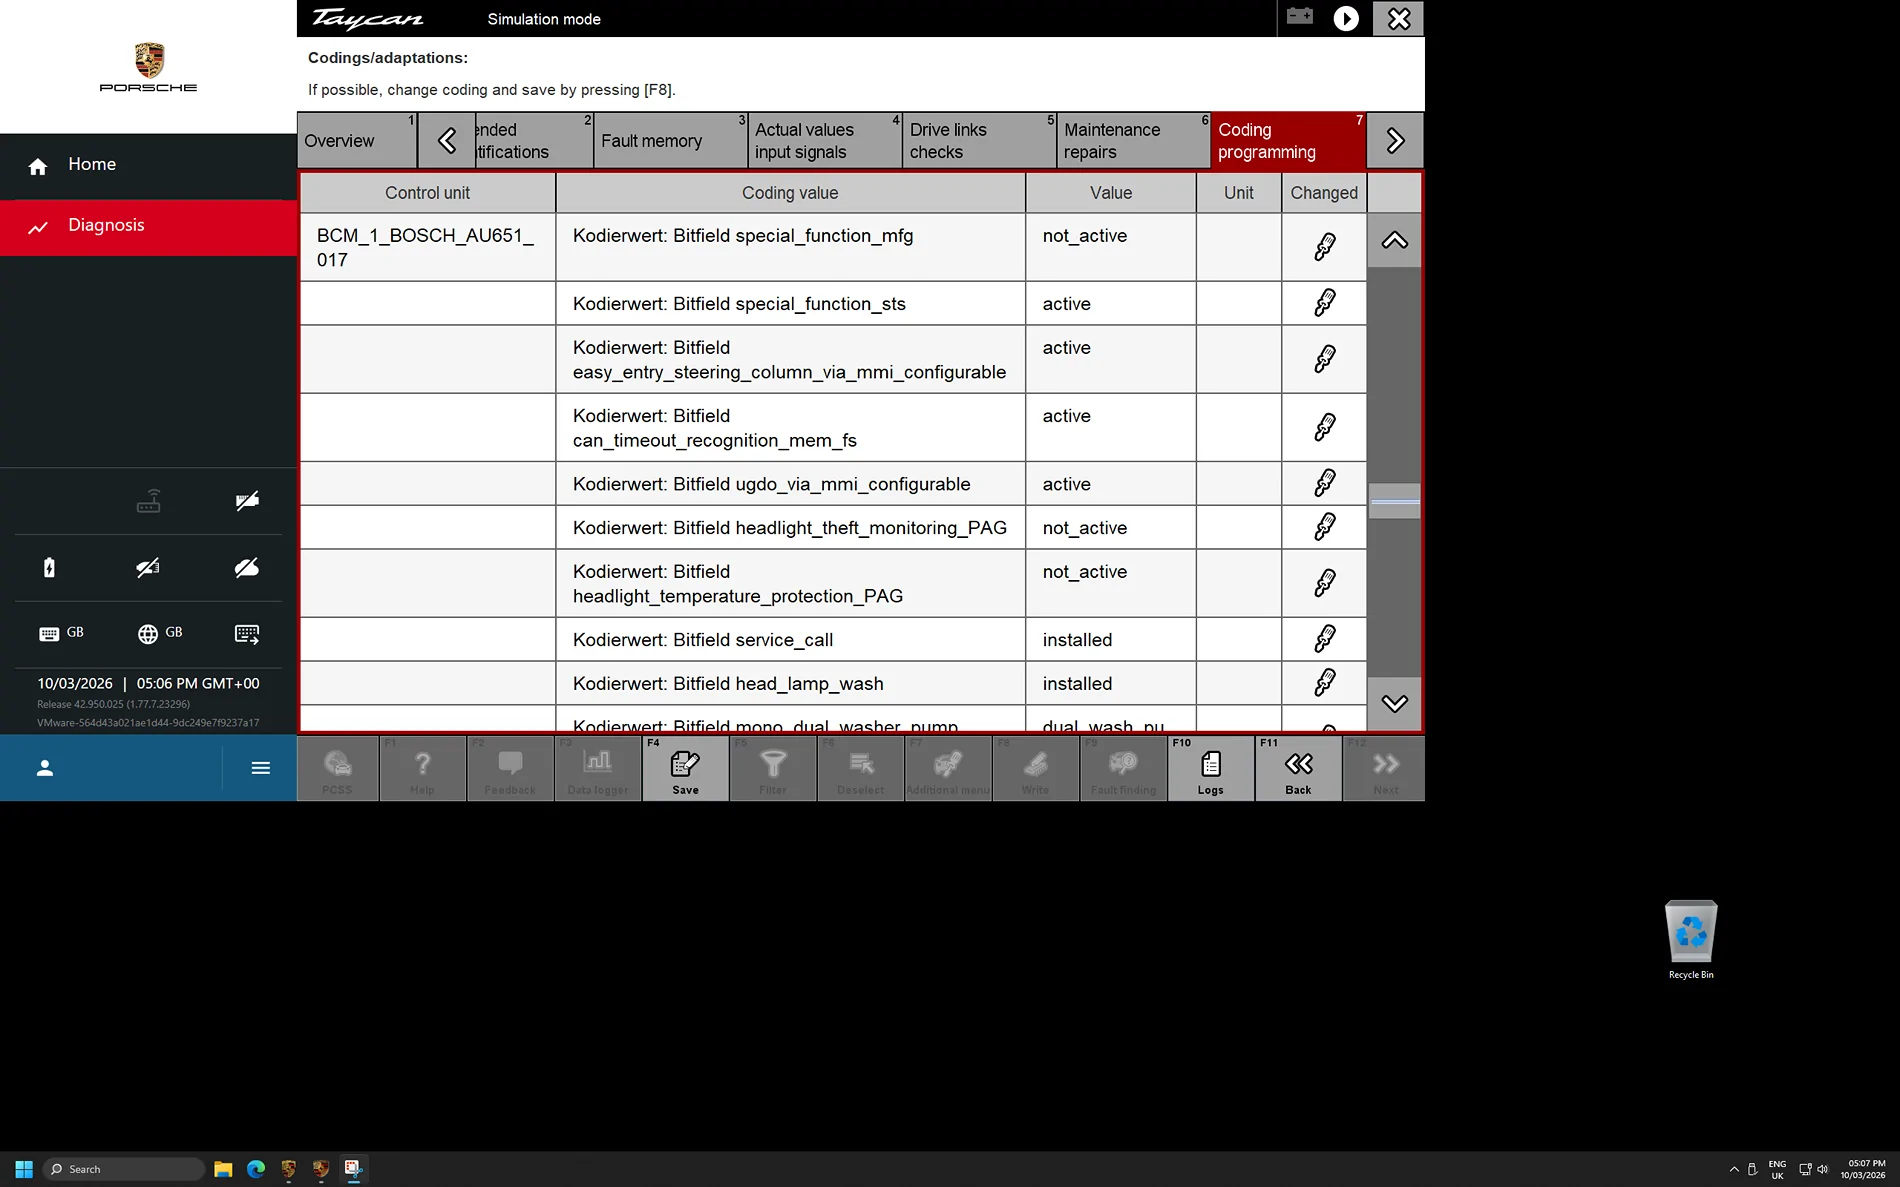Click the Deselect toolbar button

click(x=860, y=768)
